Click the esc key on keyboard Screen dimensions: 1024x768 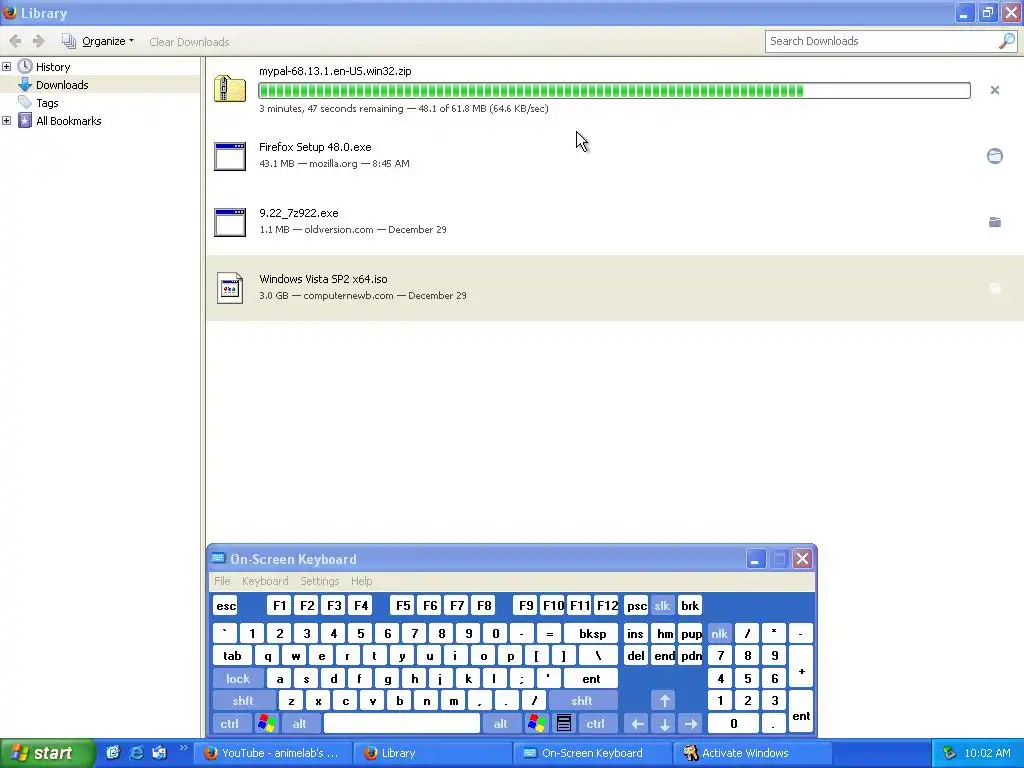tap(226, 605)
